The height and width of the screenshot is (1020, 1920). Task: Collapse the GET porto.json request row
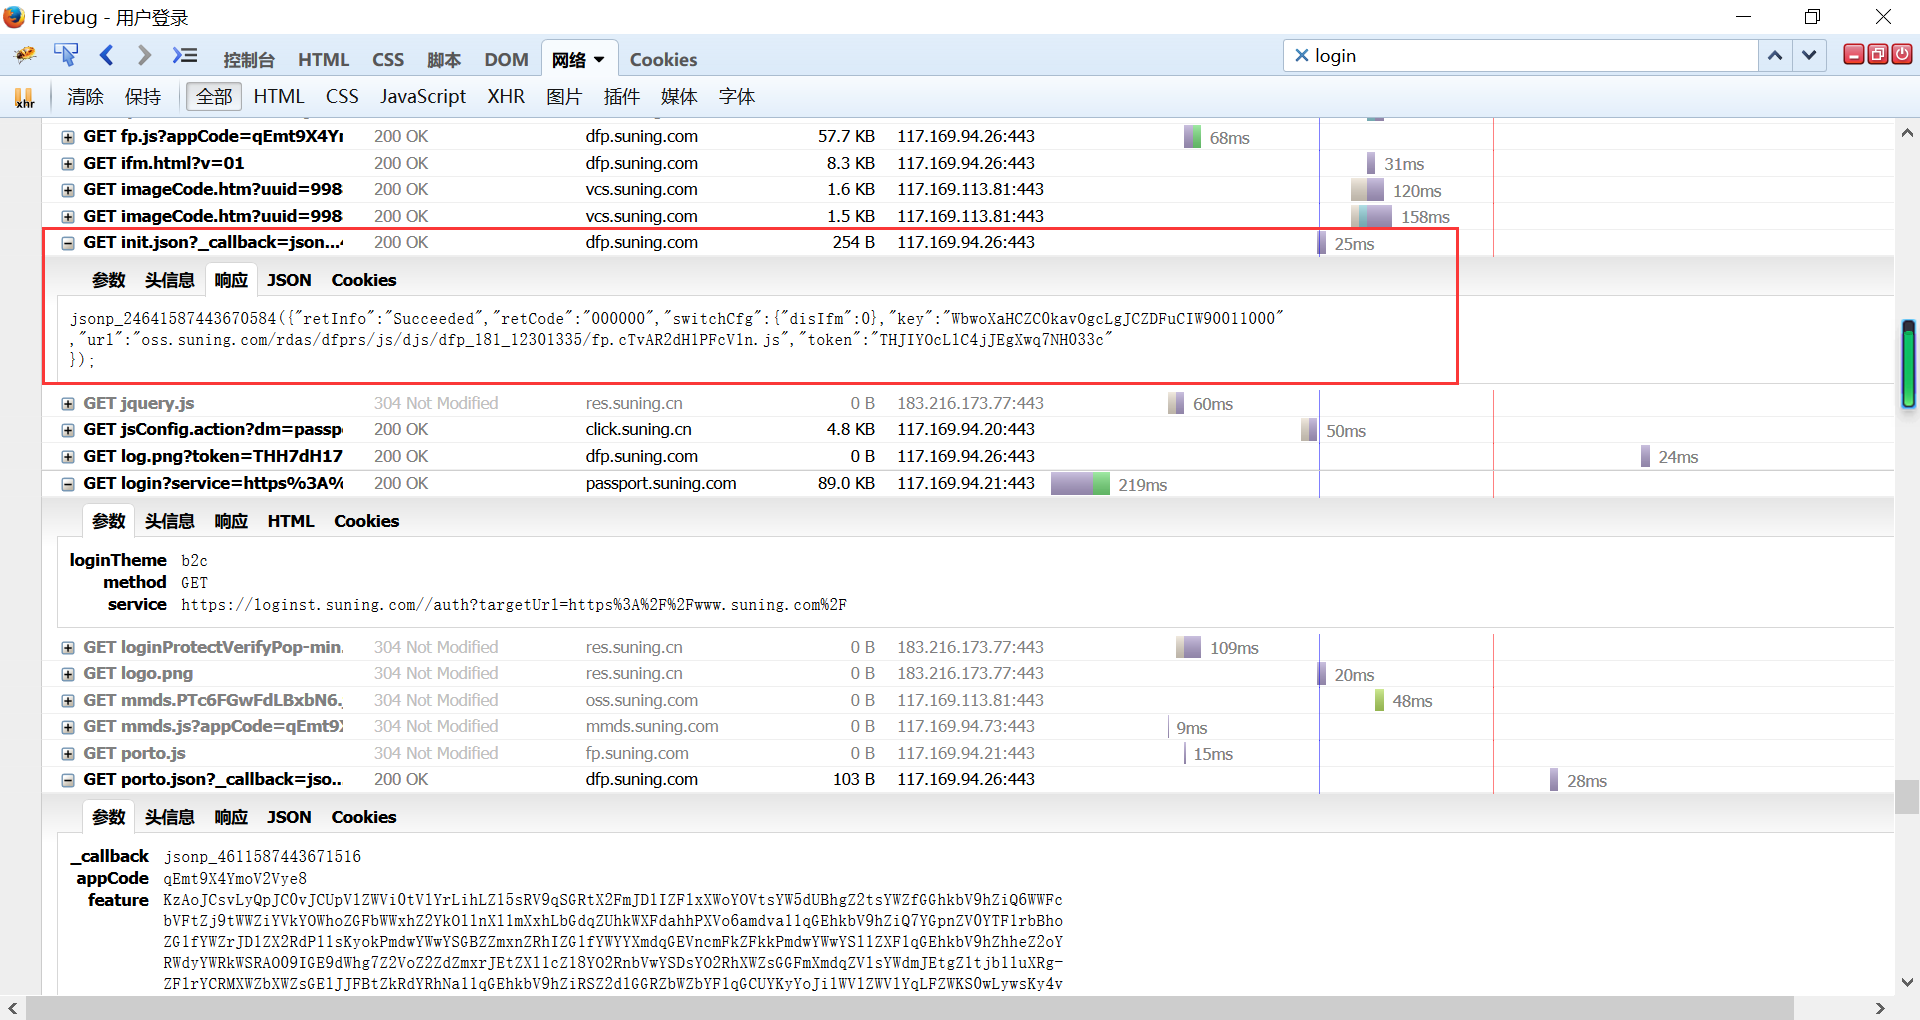(x=68, y=780)
